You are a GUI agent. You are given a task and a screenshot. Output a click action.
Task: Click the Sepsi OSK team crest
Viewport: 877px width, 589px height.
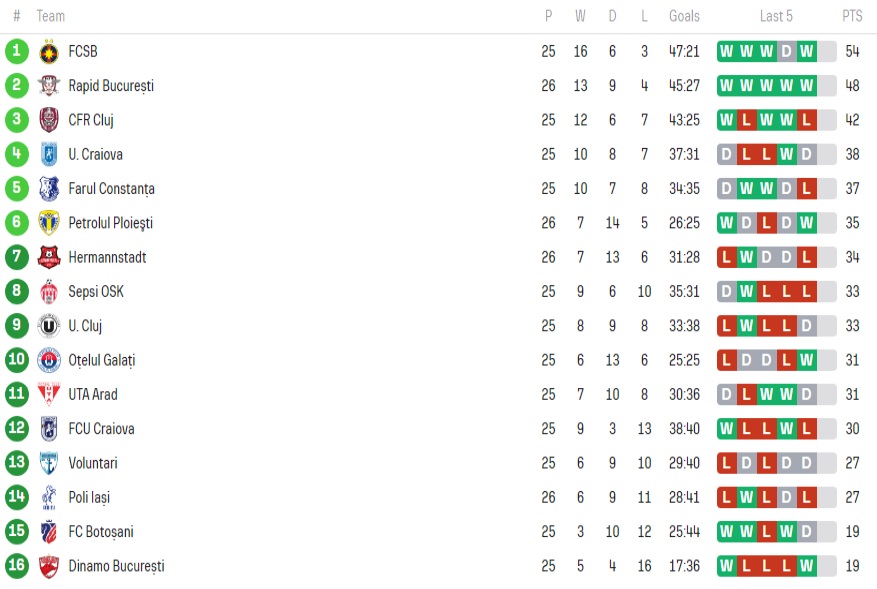tap(49, 292)
